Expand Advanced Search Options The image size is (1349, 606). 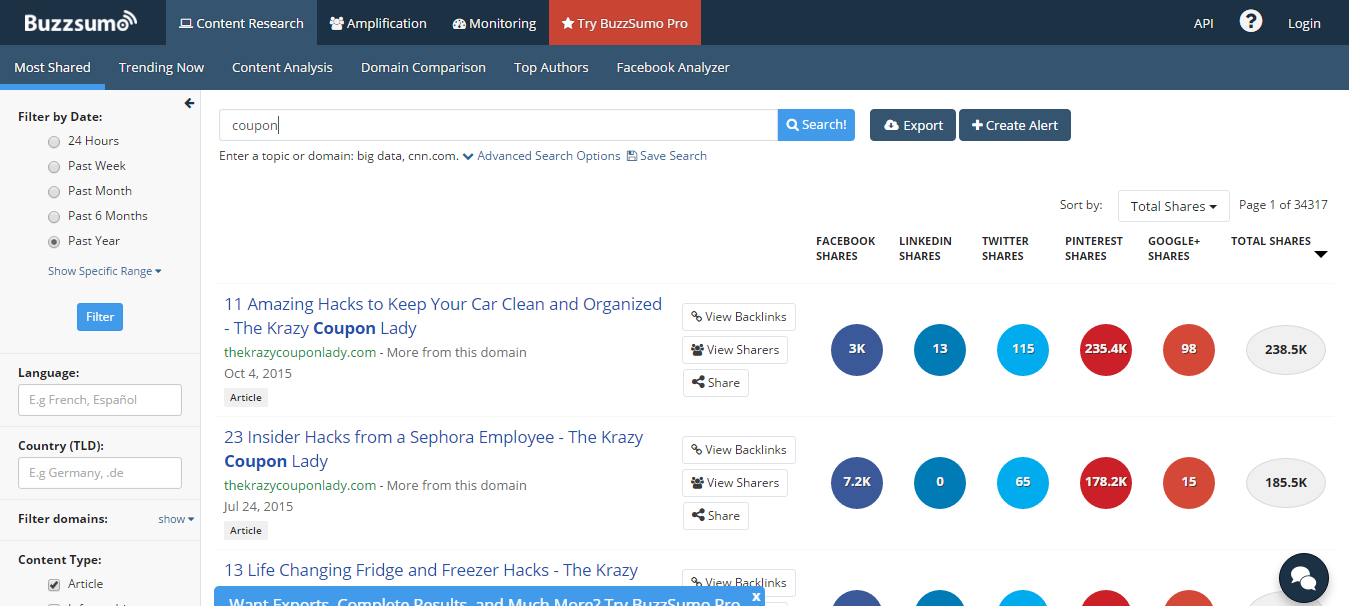pyautogui.click(x=541, y=156)
